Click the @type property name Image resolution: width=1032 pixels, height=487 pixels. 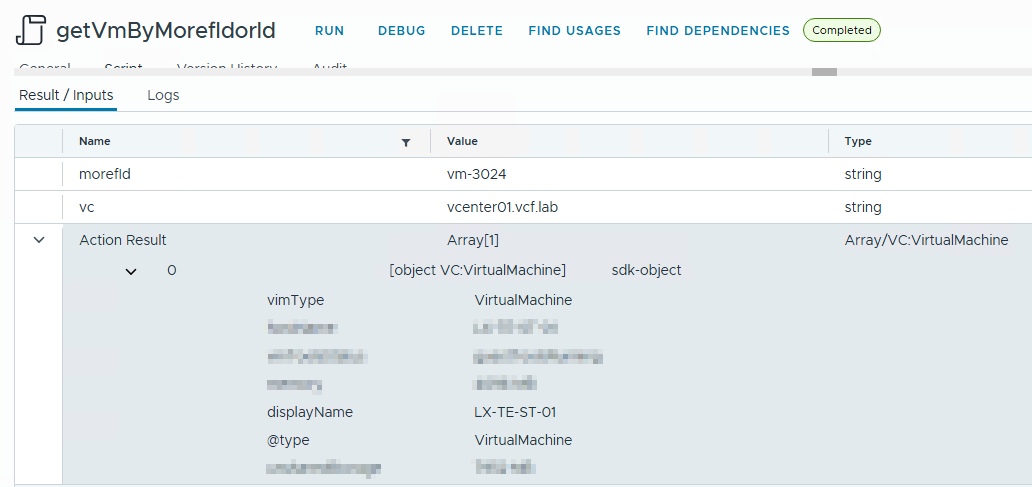(x=288, y=440)
